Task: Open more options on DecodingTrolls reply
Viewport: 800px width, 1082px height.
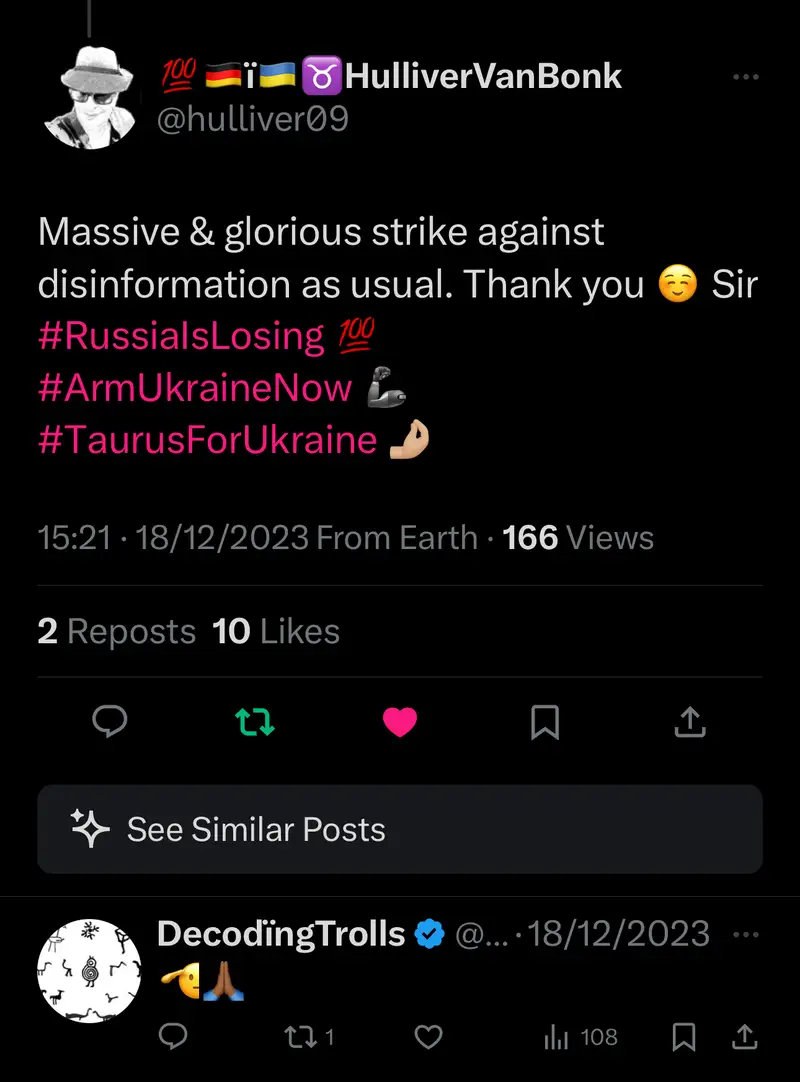Action: coord(746,935)
